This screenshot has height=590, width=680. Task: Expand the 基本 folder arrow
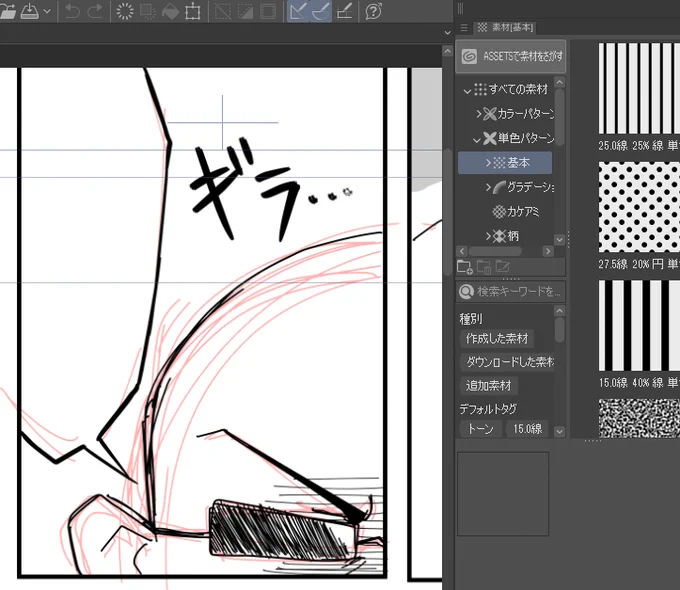pos(488,163)
